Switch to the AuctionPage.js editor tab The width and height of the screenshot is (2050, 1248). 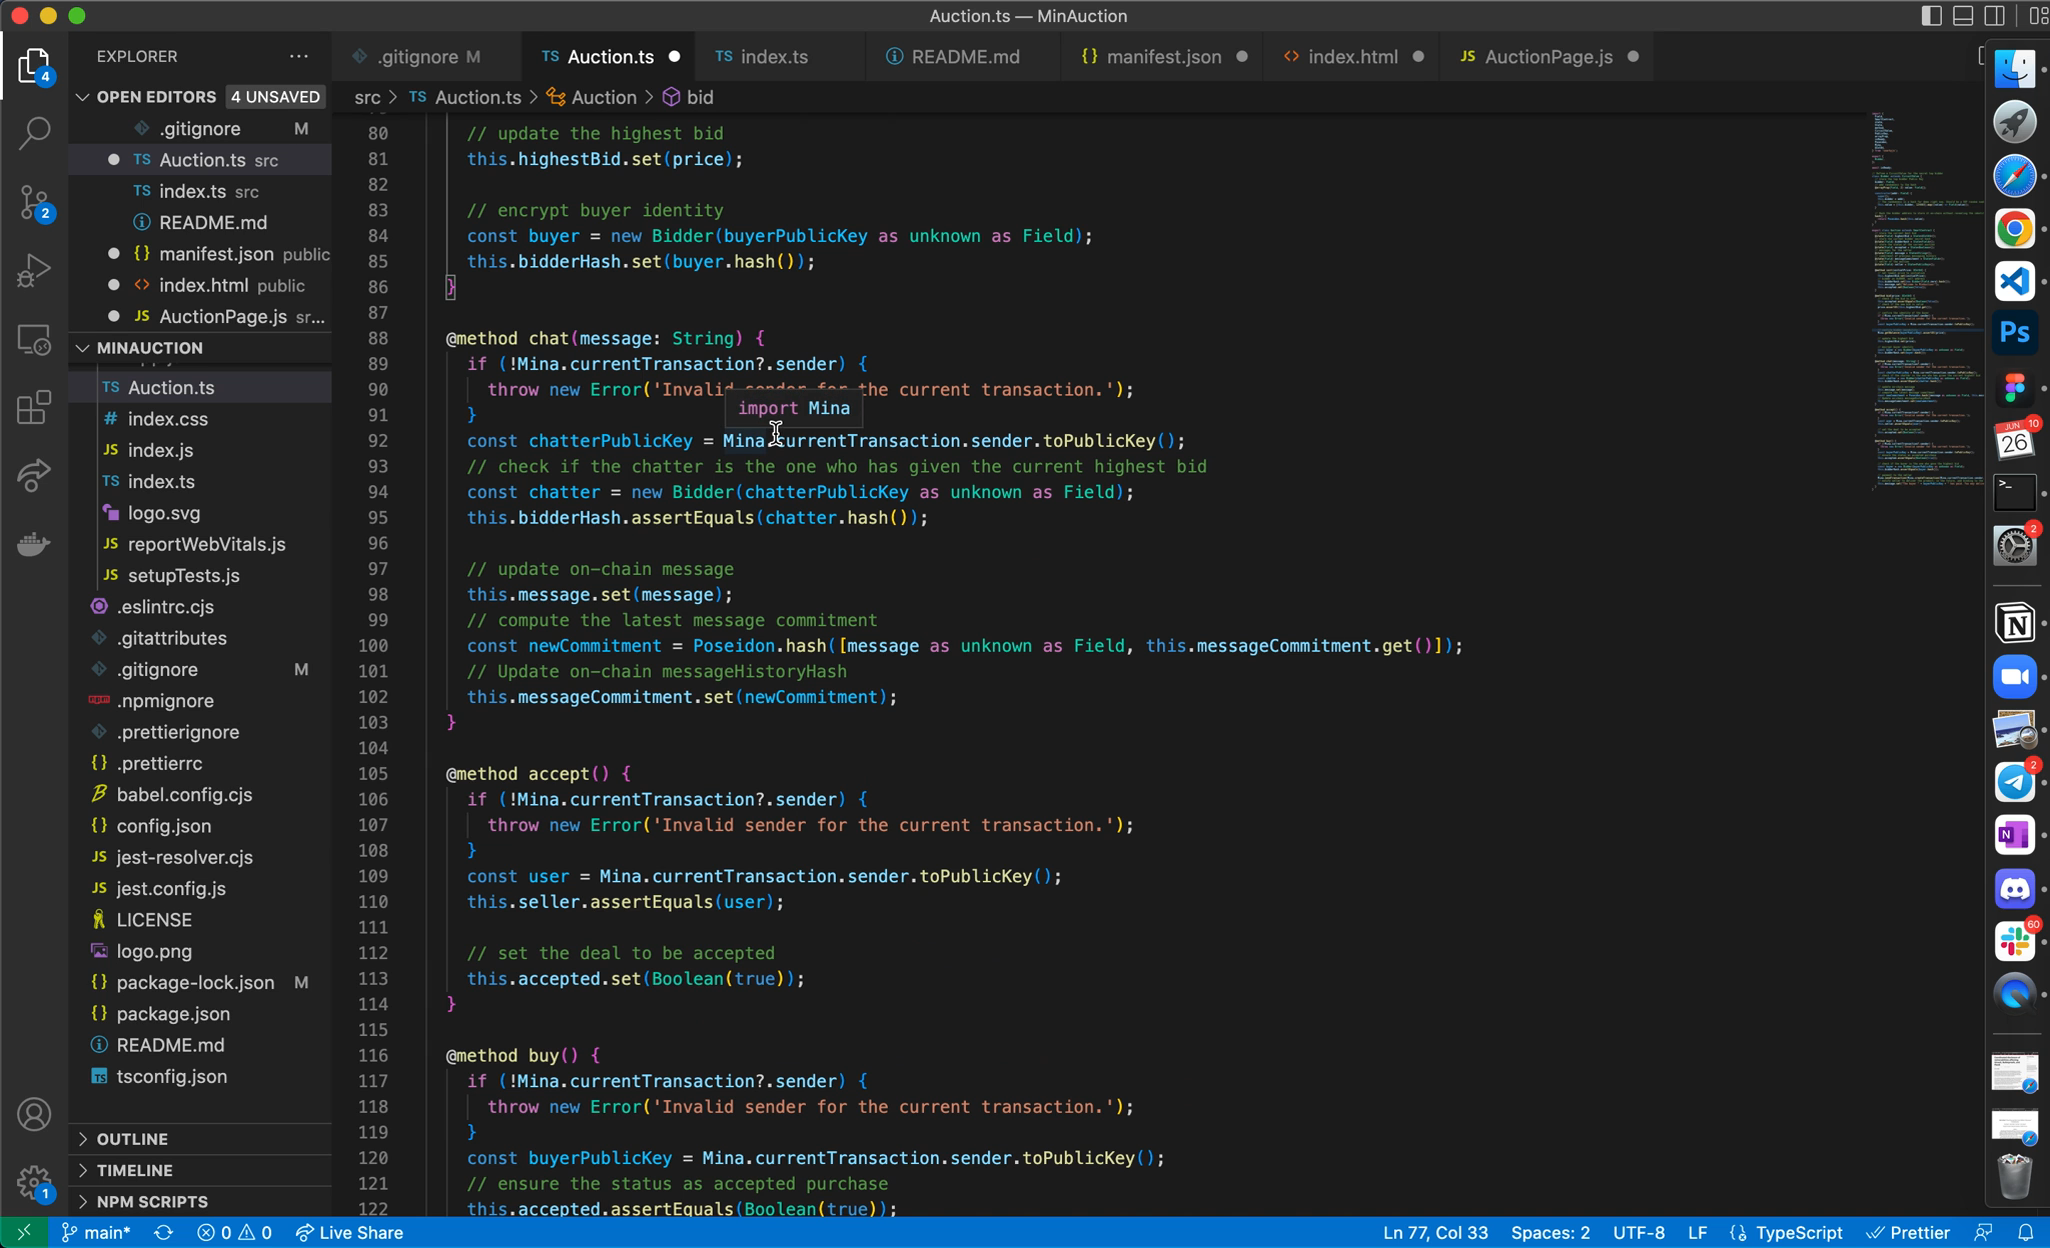point(1548,57)
